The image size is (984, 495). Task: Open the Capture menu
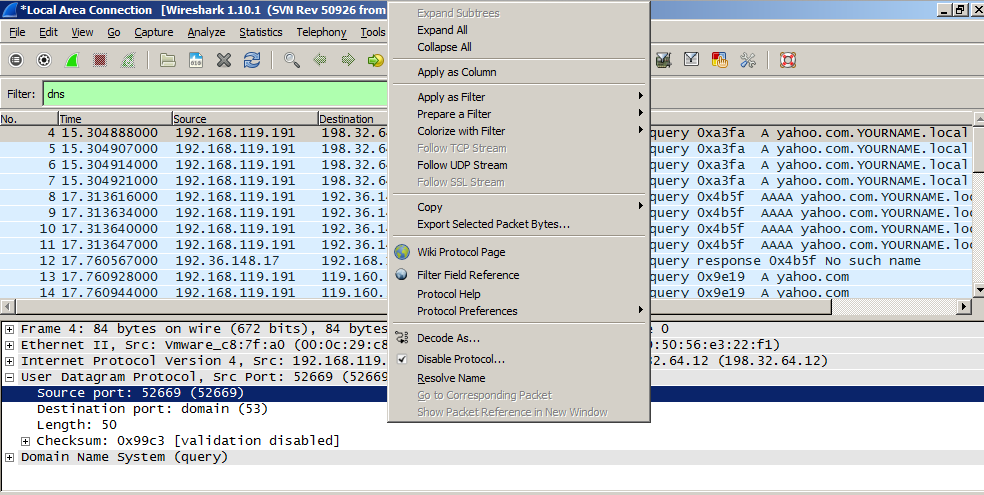[154, 32]
